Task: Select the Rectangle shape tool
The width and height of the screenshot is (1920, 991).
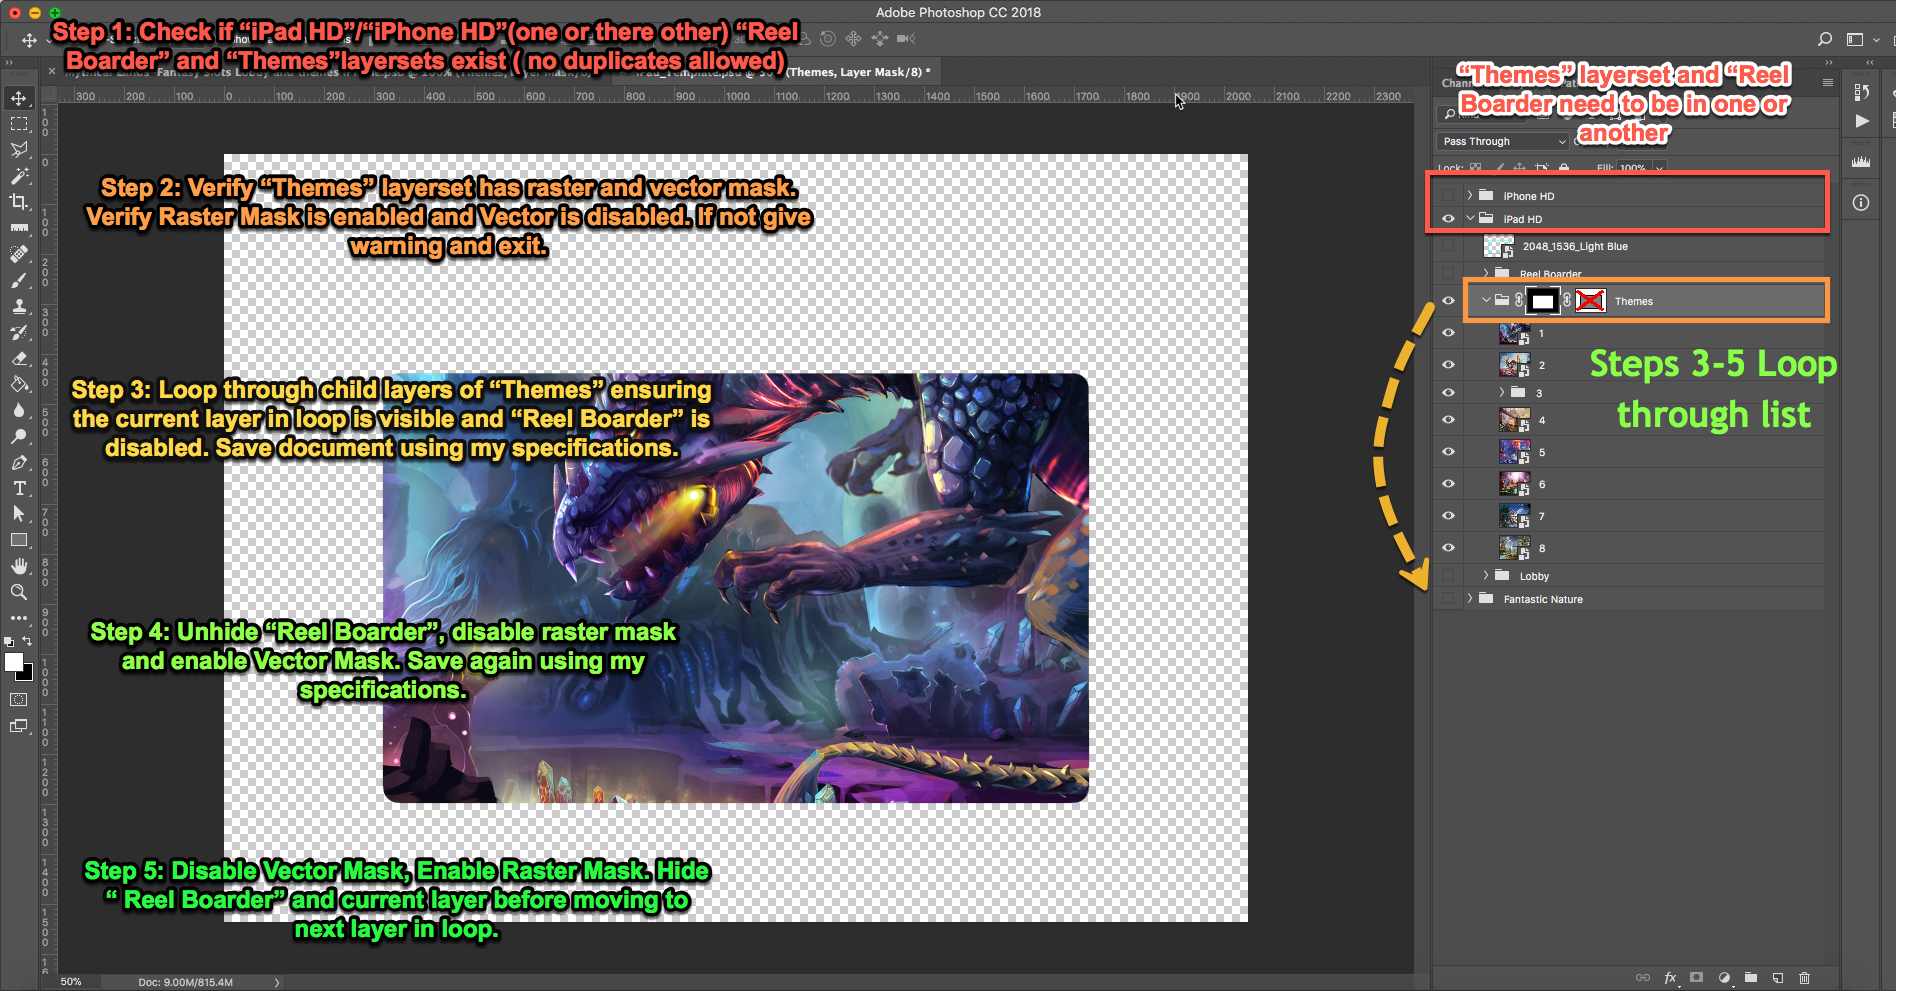Action: tap(19, 540)
